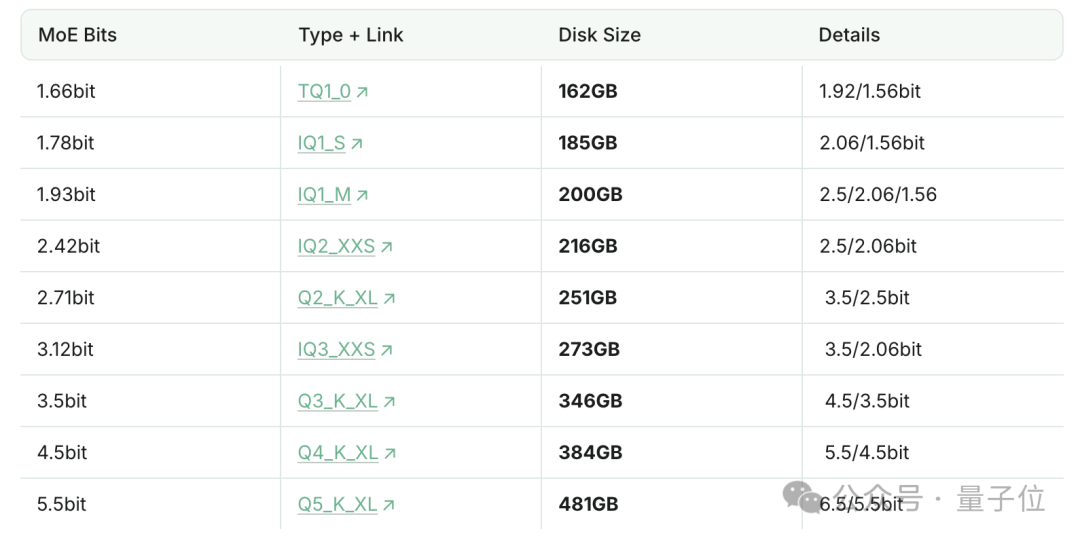
Task: Click the Disk Size column header
Action: pos(599,35)
